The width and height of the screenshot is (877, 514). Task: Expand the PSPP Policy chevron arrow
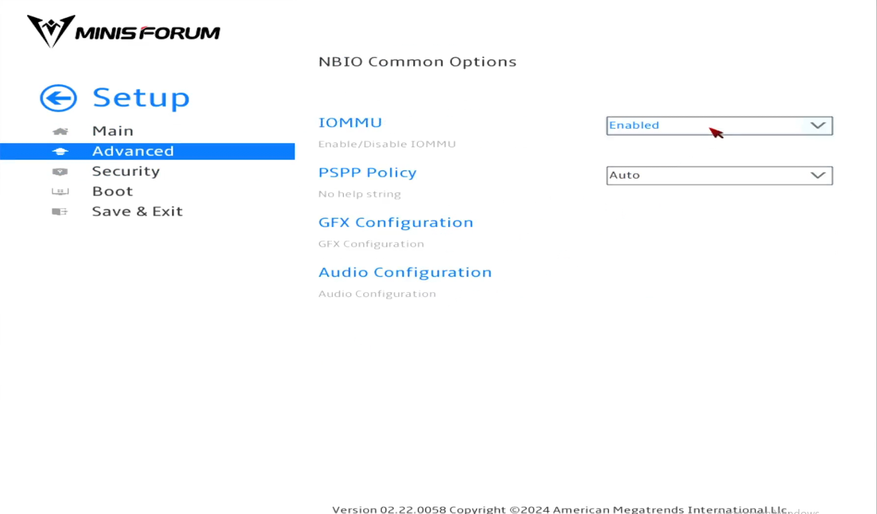pos(818,175)
